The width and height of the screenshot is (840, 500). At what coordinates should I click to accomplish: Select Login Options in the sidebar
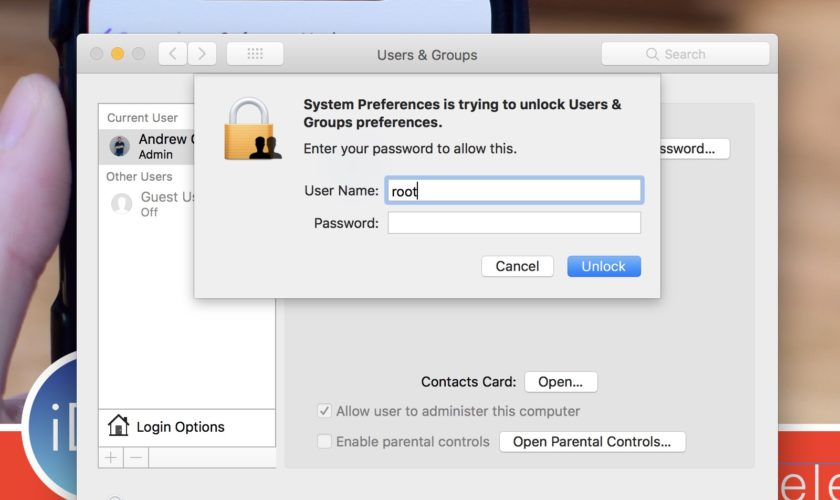tap(180, 427)
